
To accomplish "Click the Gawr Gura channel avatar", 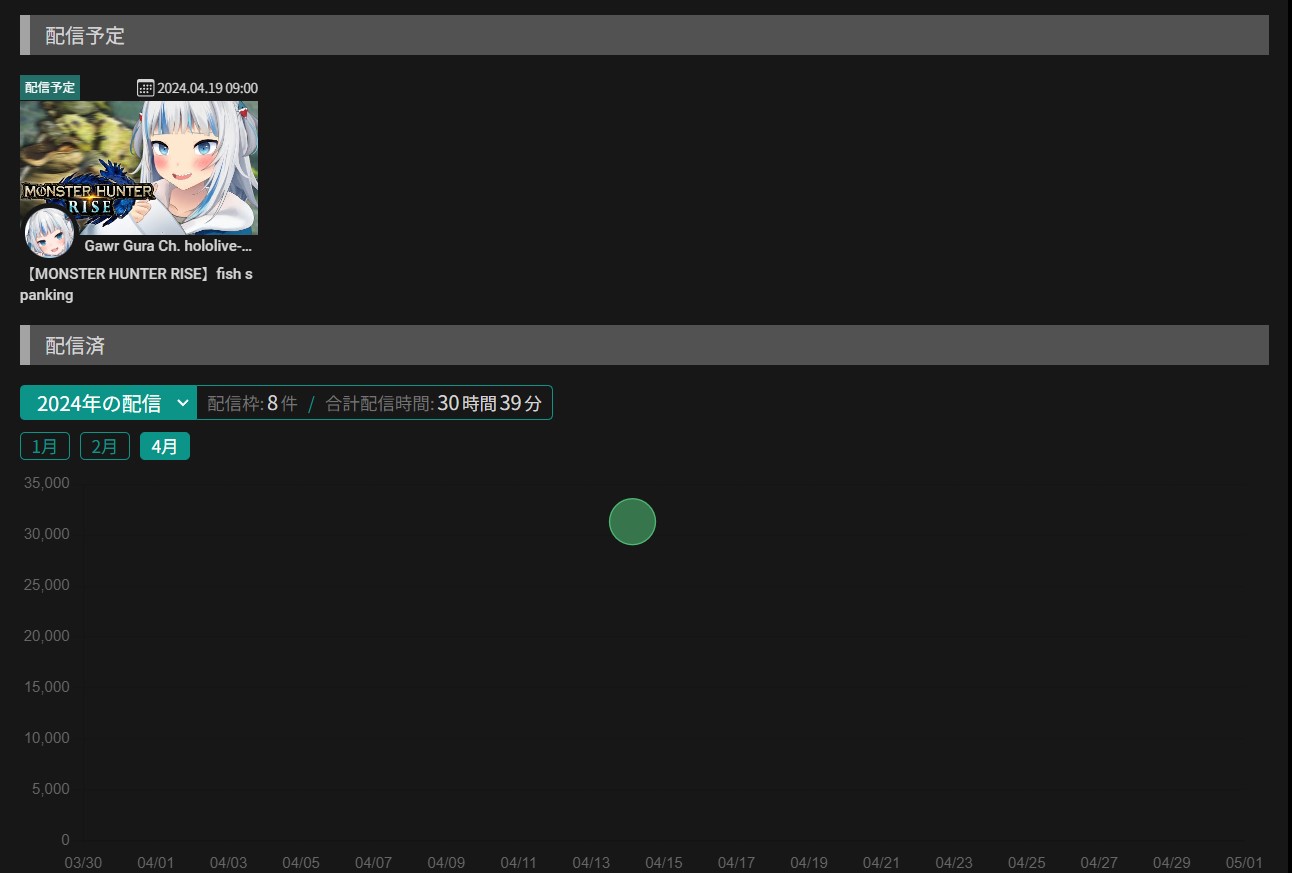I will pyautogui.click(x=49, y=233).
